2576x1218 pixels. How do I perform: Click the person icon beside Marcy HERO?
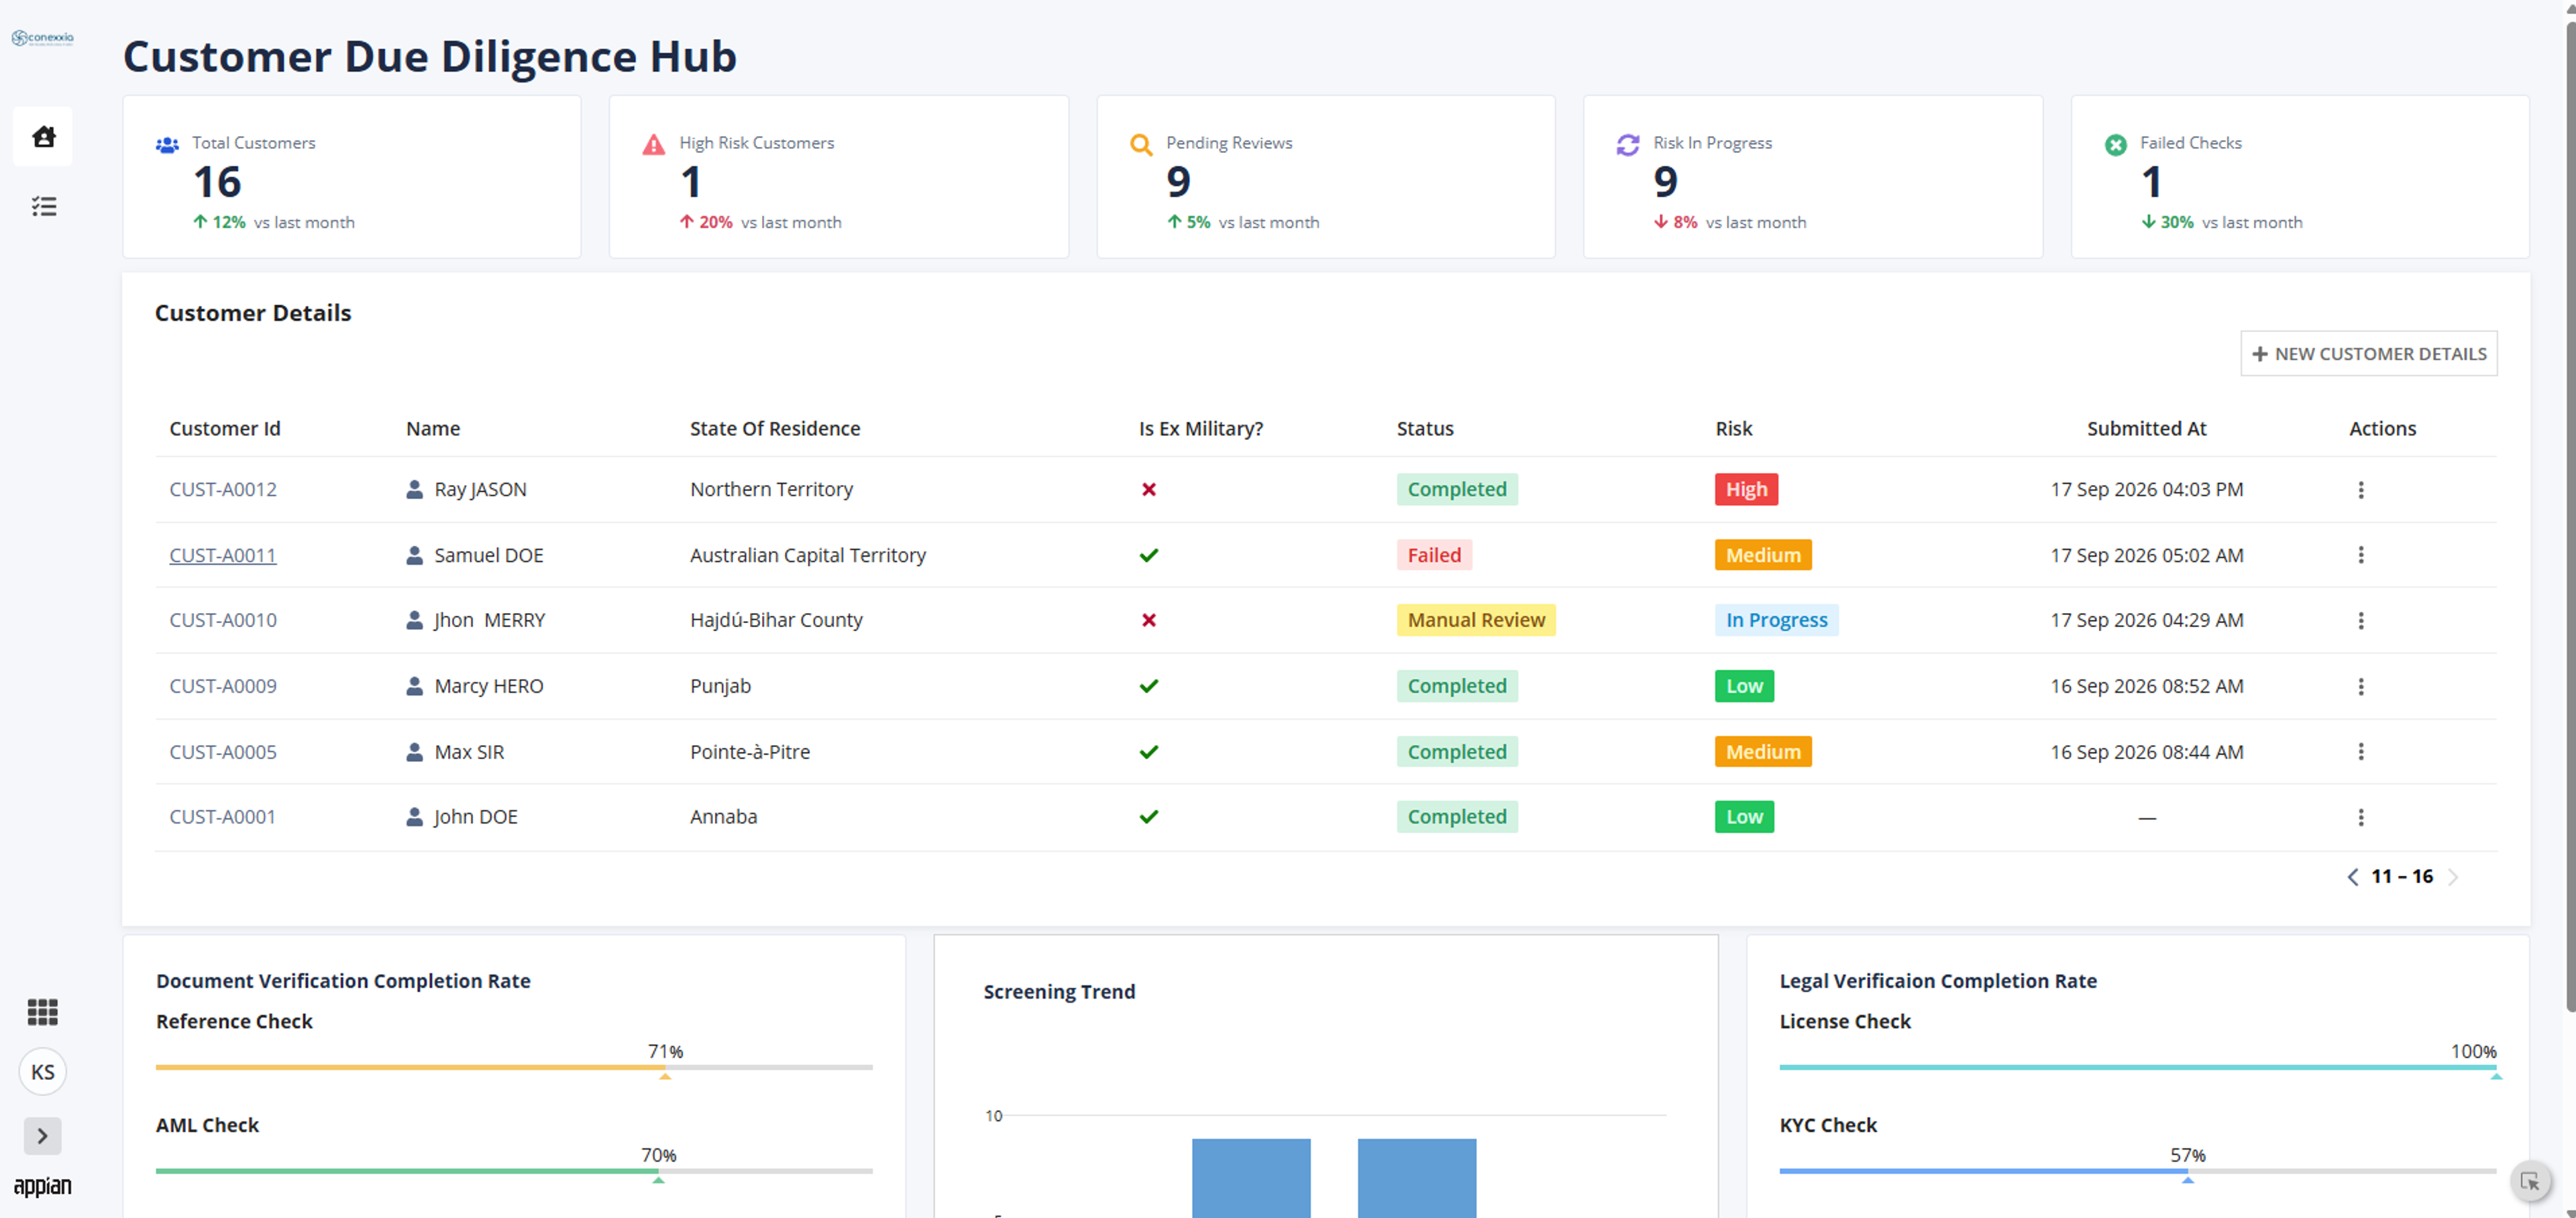coord(414,686)
